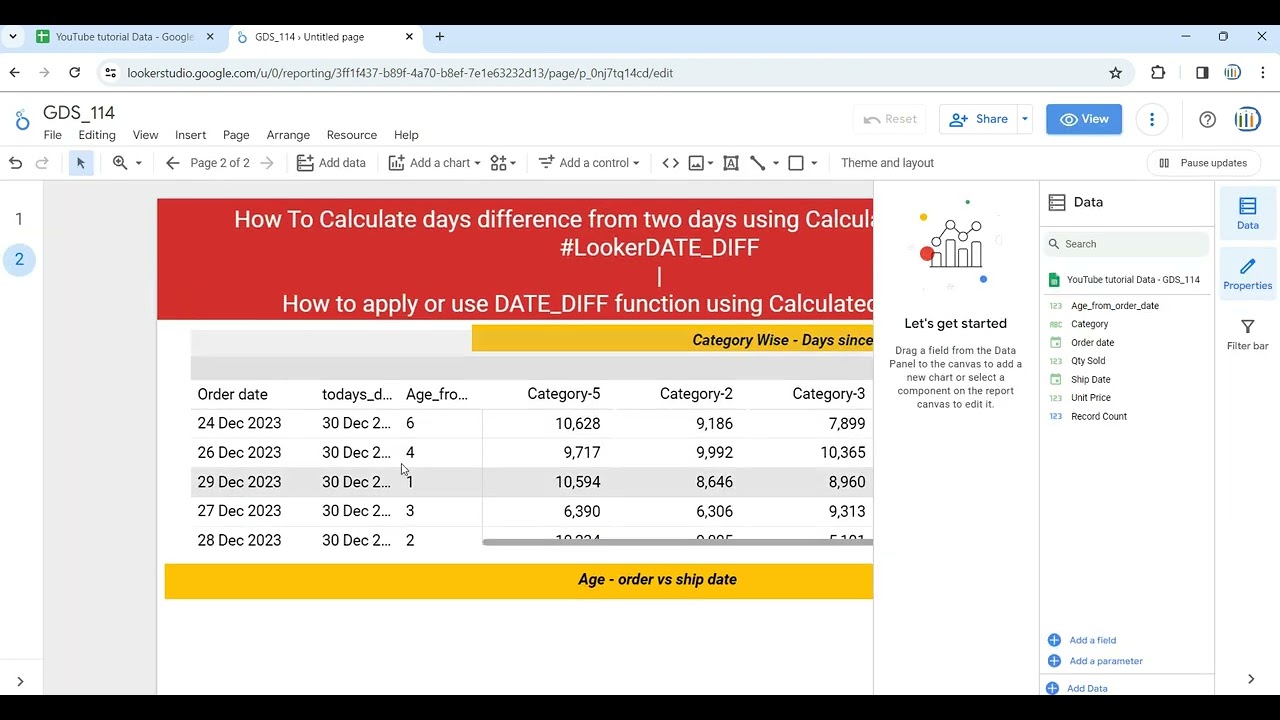Open the Insert menu
Screen dimensions: 1280x720
coord(190,135)
